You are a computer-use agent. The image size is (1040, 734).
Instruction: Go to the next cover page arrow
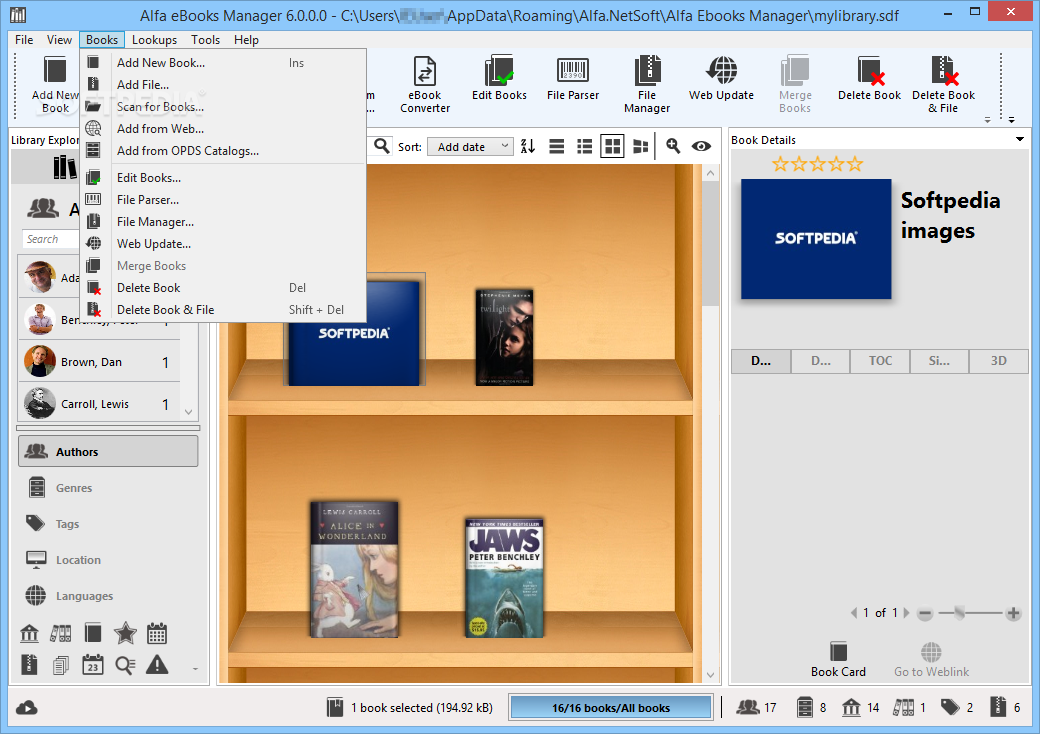pyautogui.click(x=907, y=613)
